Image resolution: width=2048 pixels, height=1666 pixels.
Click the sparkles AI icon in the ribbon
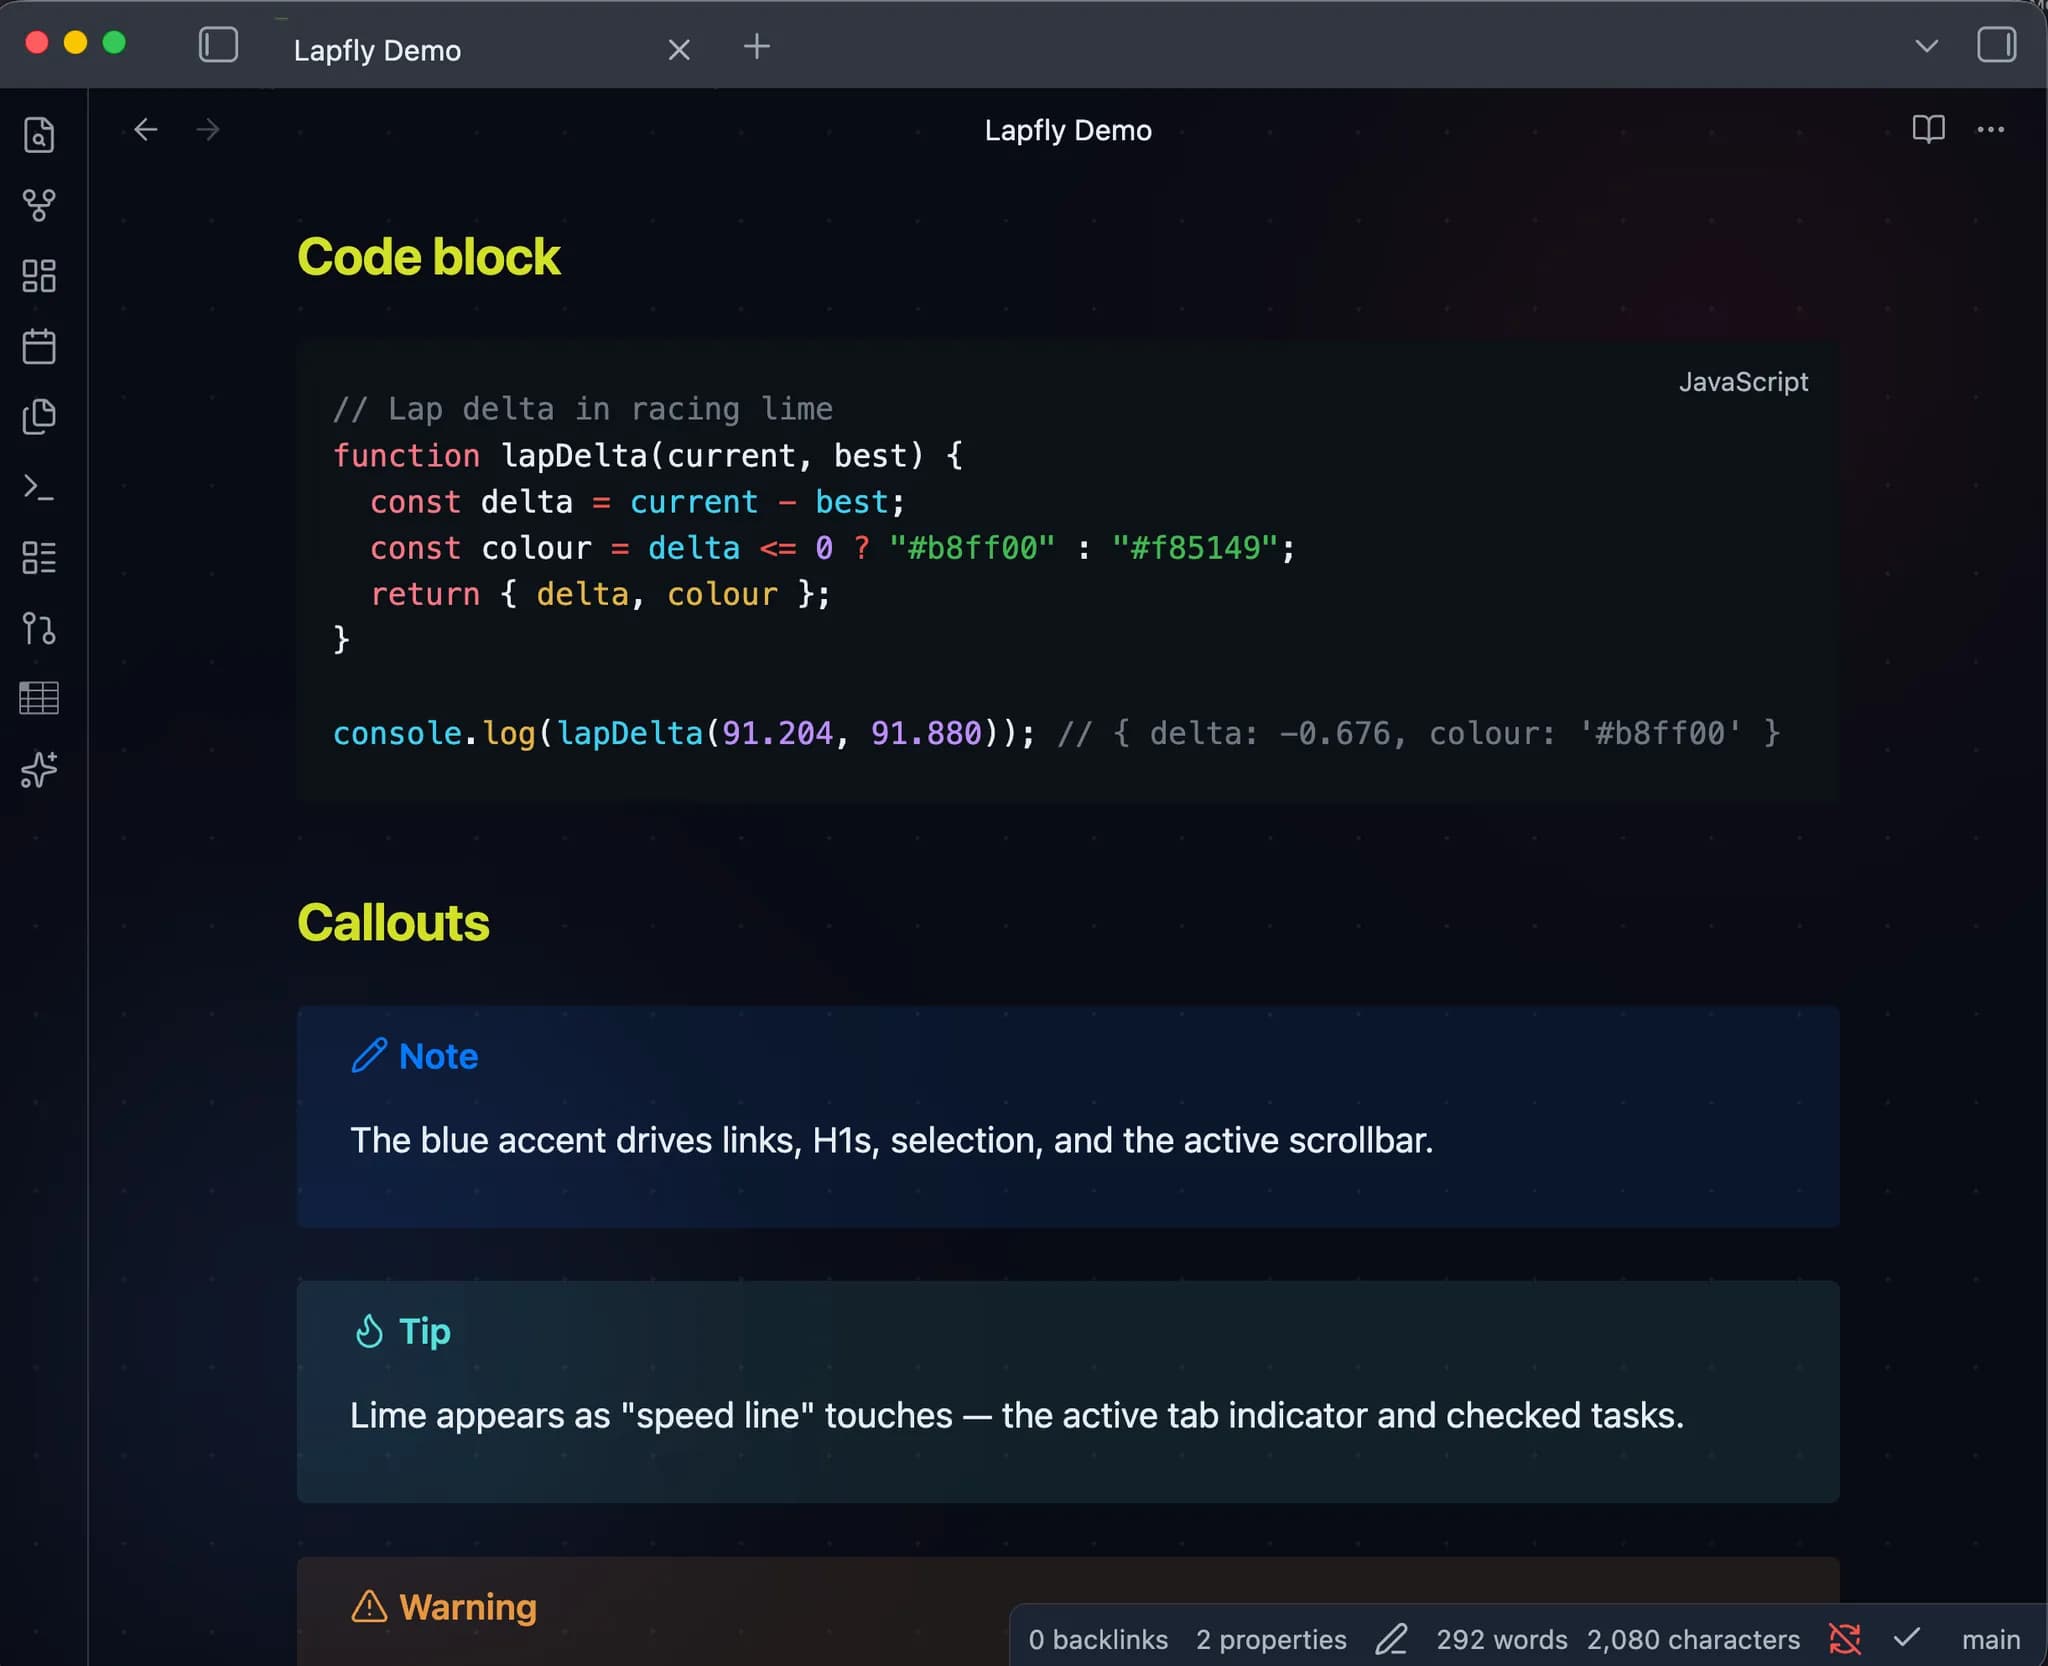click(39, 769)
